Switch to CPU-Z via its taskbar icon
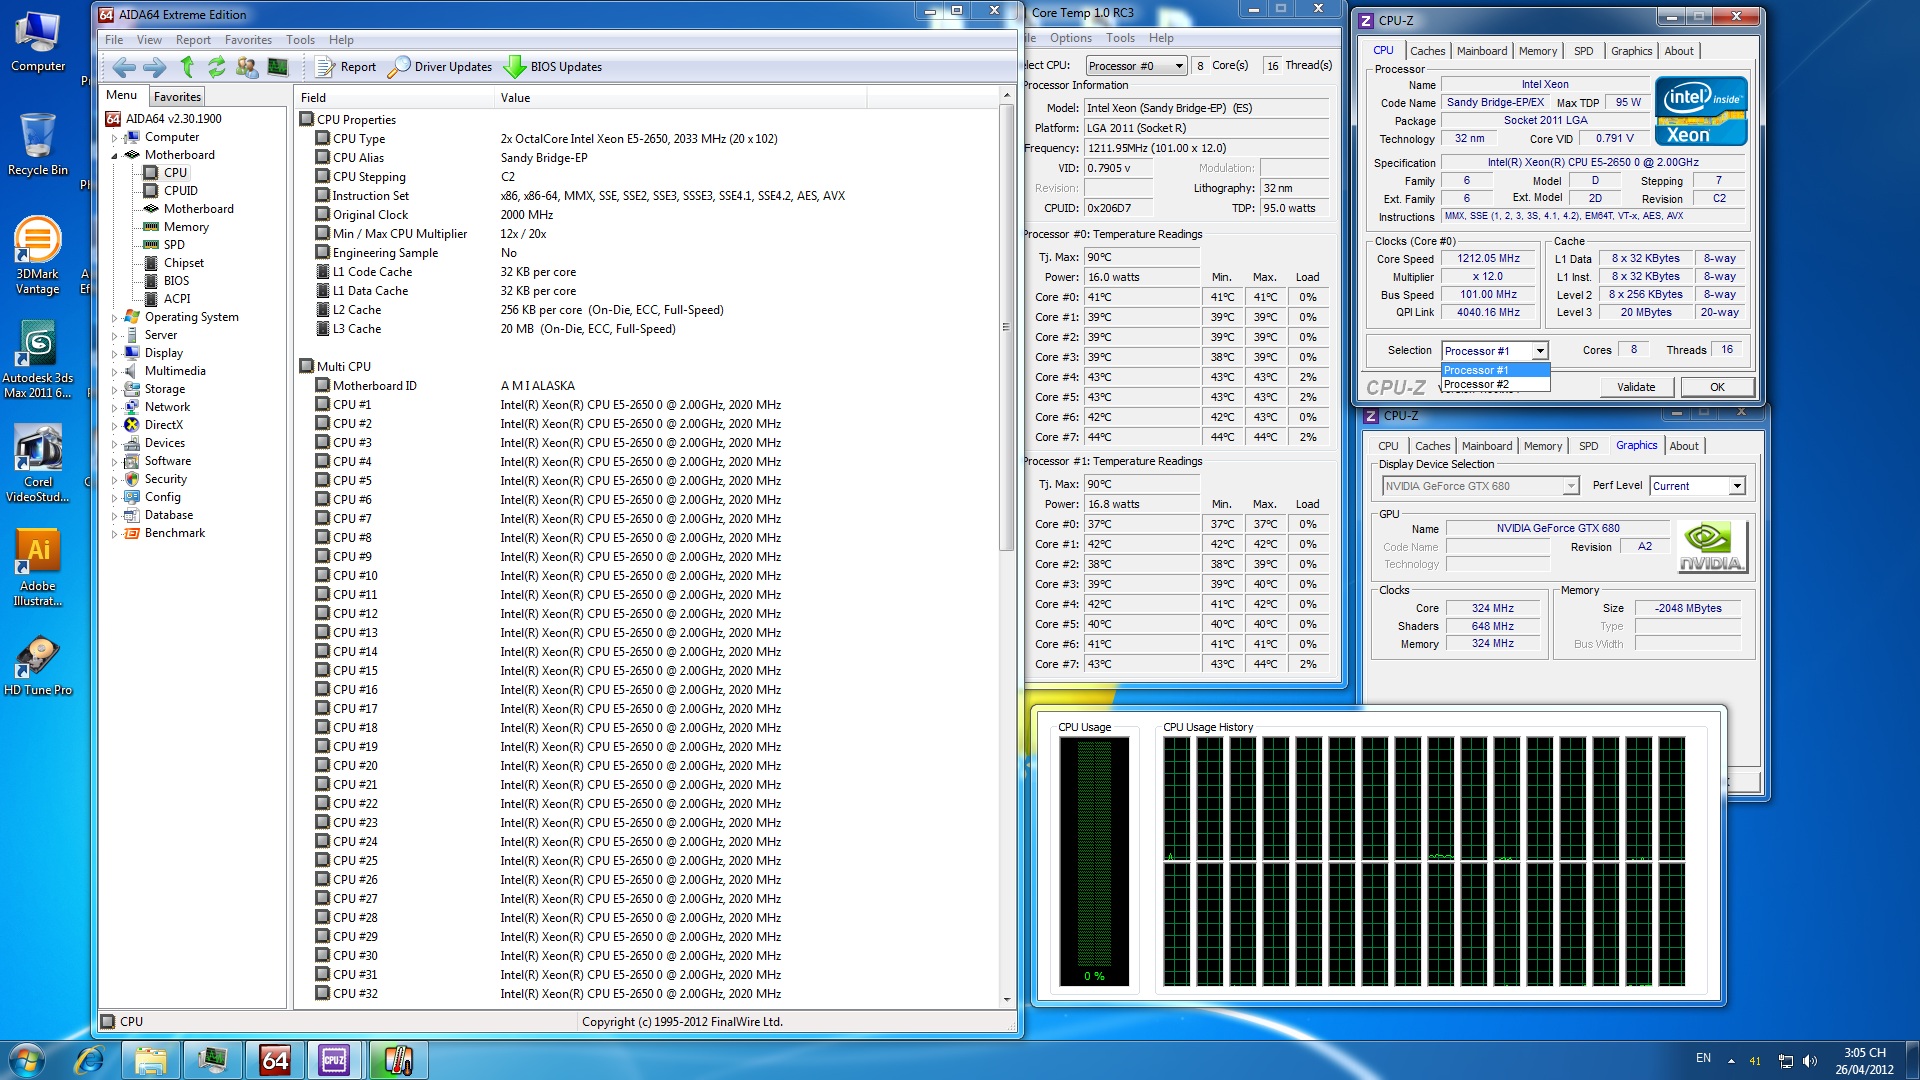Screen dimensions: 1920x1080 pyautogui.click(x=334, y=1060)
